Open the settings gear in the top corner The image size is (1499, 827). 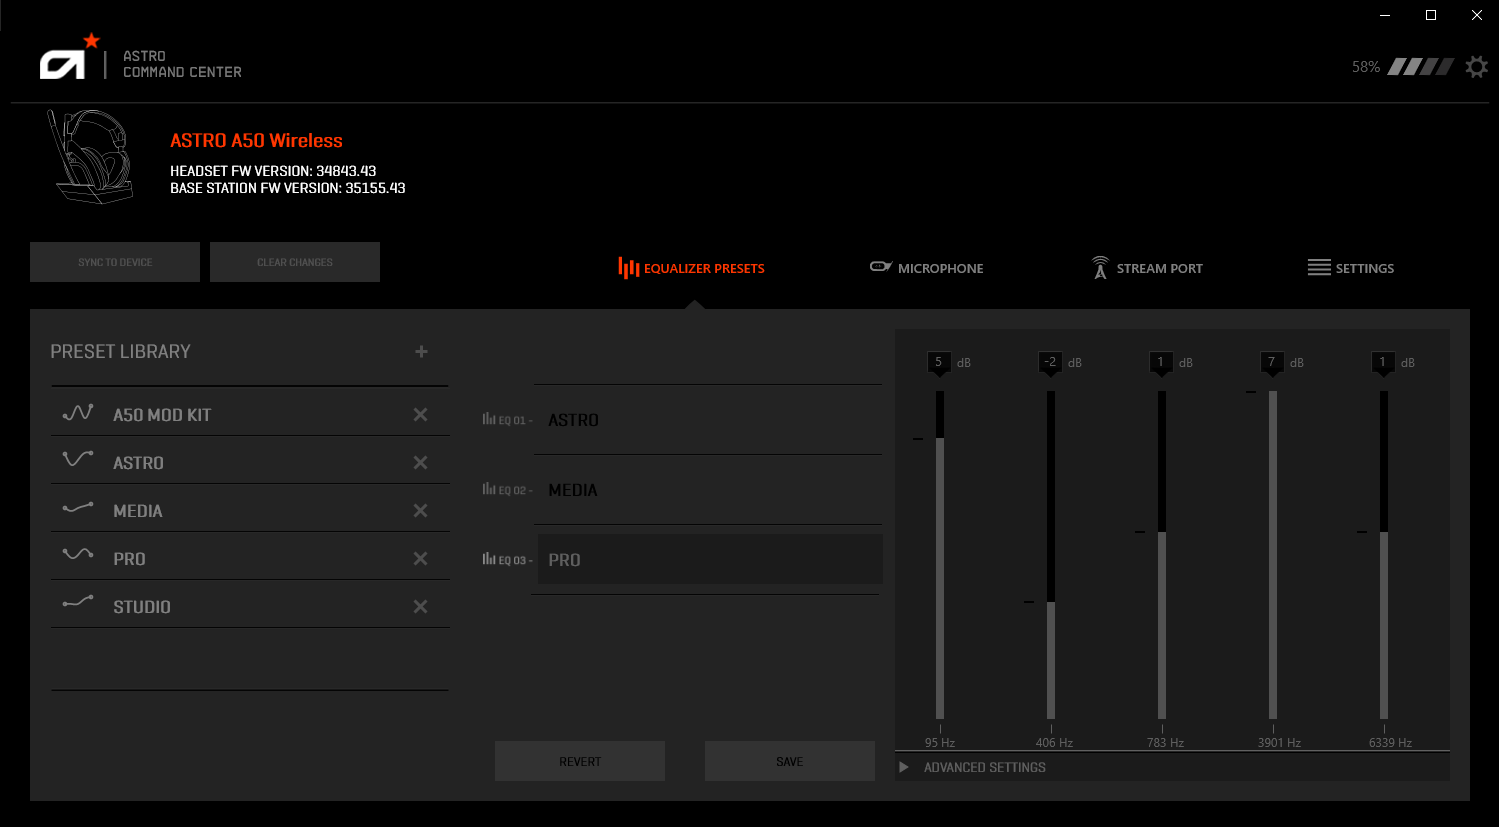(x=1476, y=66)
